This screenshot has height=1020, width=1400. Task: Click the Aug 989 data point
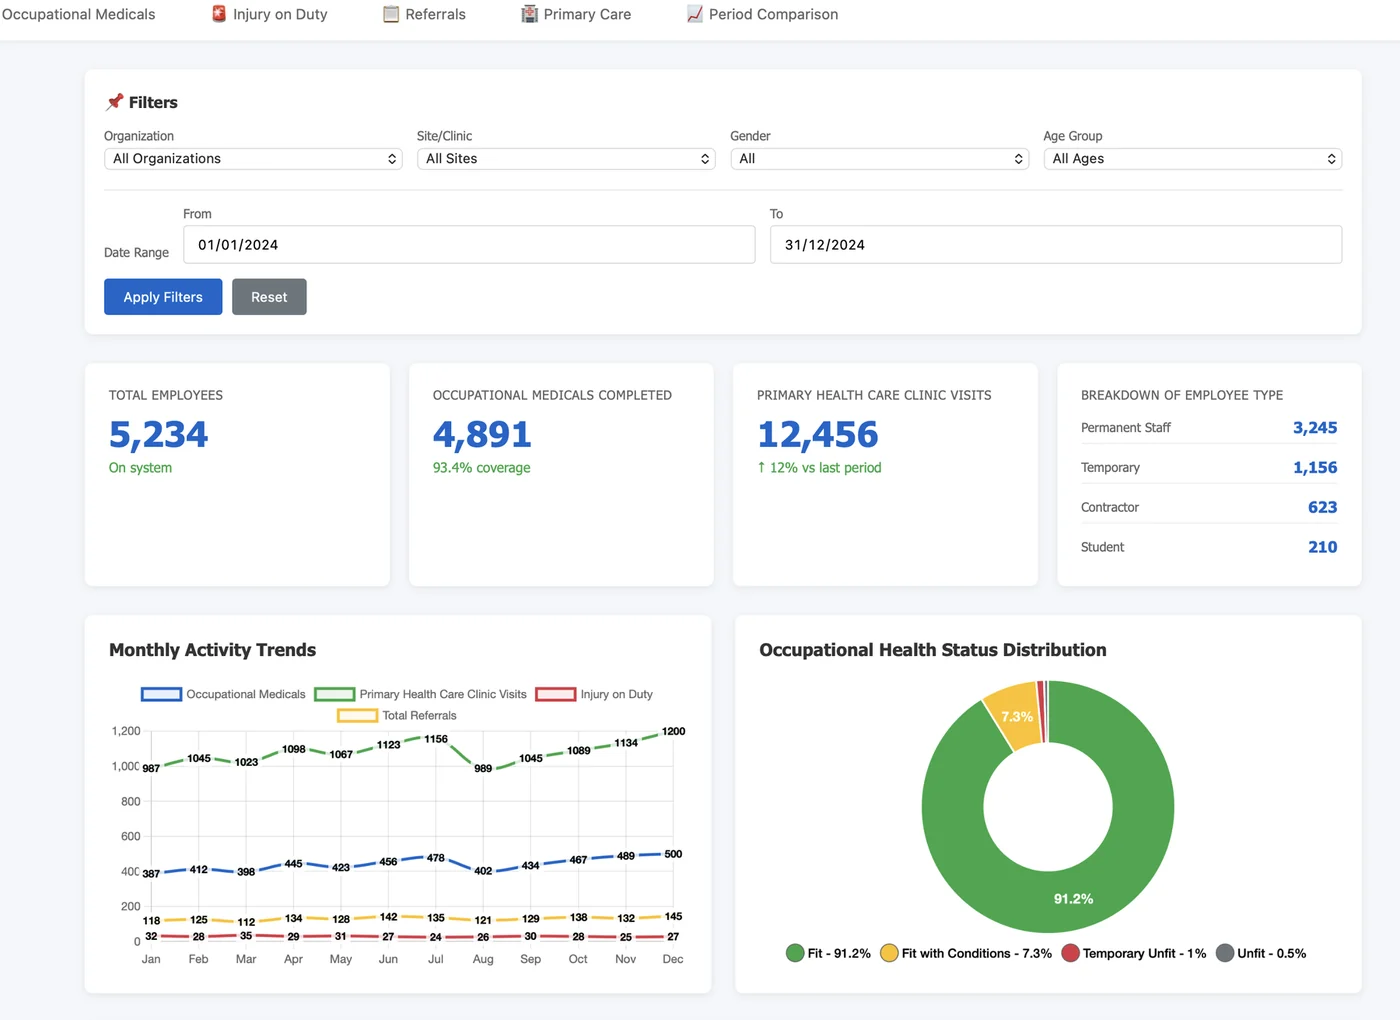pyautogui.click(x=483, y=768)
